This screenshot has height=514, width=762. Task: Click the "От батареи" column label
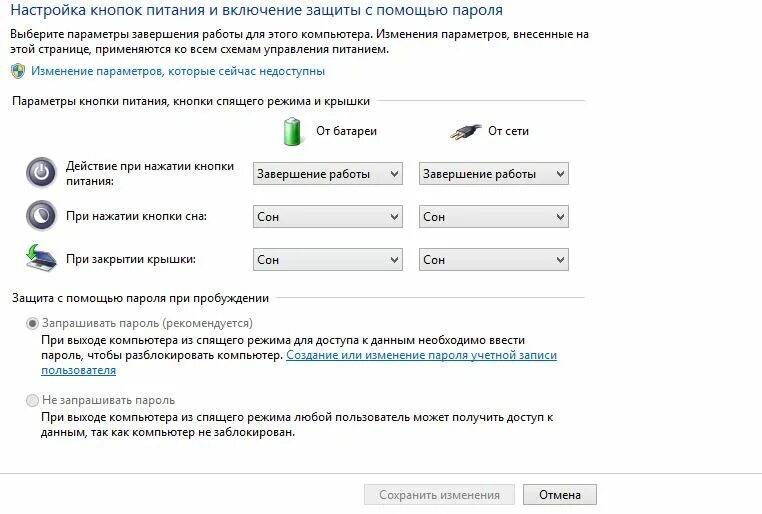[346, 131]
